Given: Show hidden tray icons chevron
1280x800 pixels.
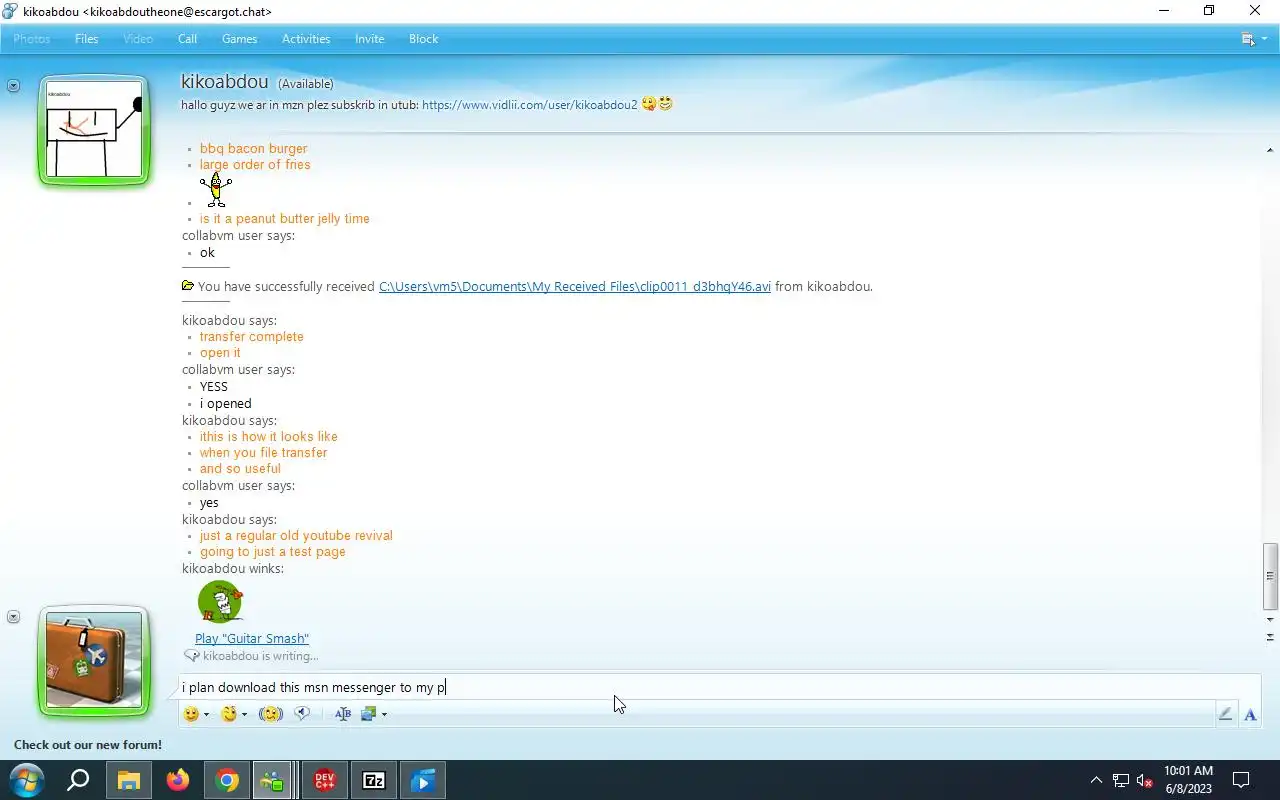Looking at the screenshot, I should (x=1096, y=780).
